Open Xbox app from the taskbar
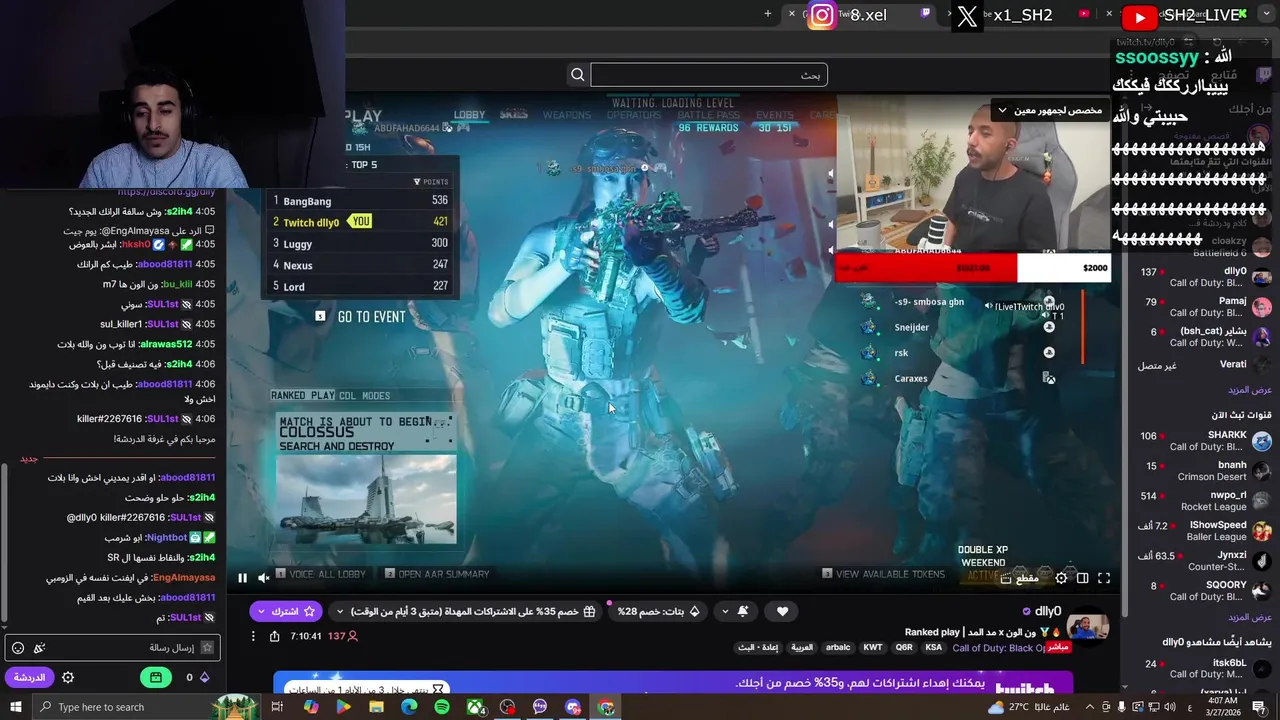1280x720 pixels. point(475,707)
